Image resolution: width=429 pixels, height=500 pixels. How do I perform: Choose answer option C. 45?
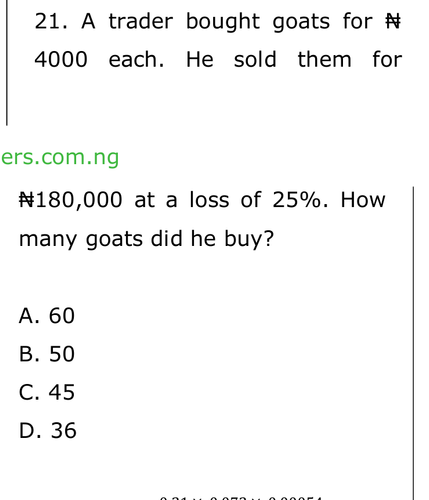[47, 392]
